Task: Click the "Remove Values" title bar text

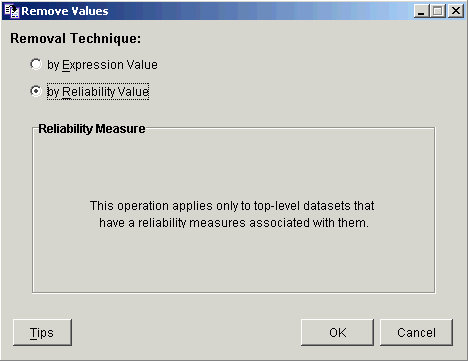Action: point(65,11)
